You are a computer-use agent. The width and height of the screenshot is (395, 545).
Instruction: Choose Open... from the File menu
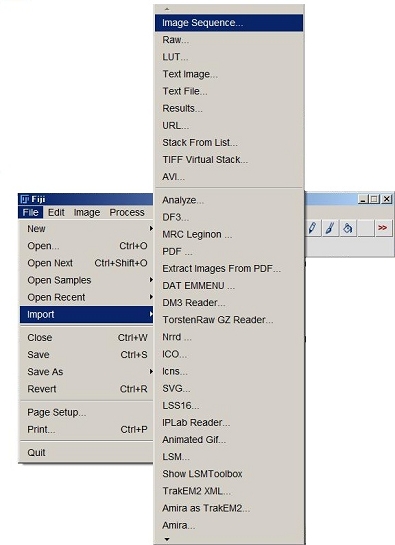coord(86,246)
